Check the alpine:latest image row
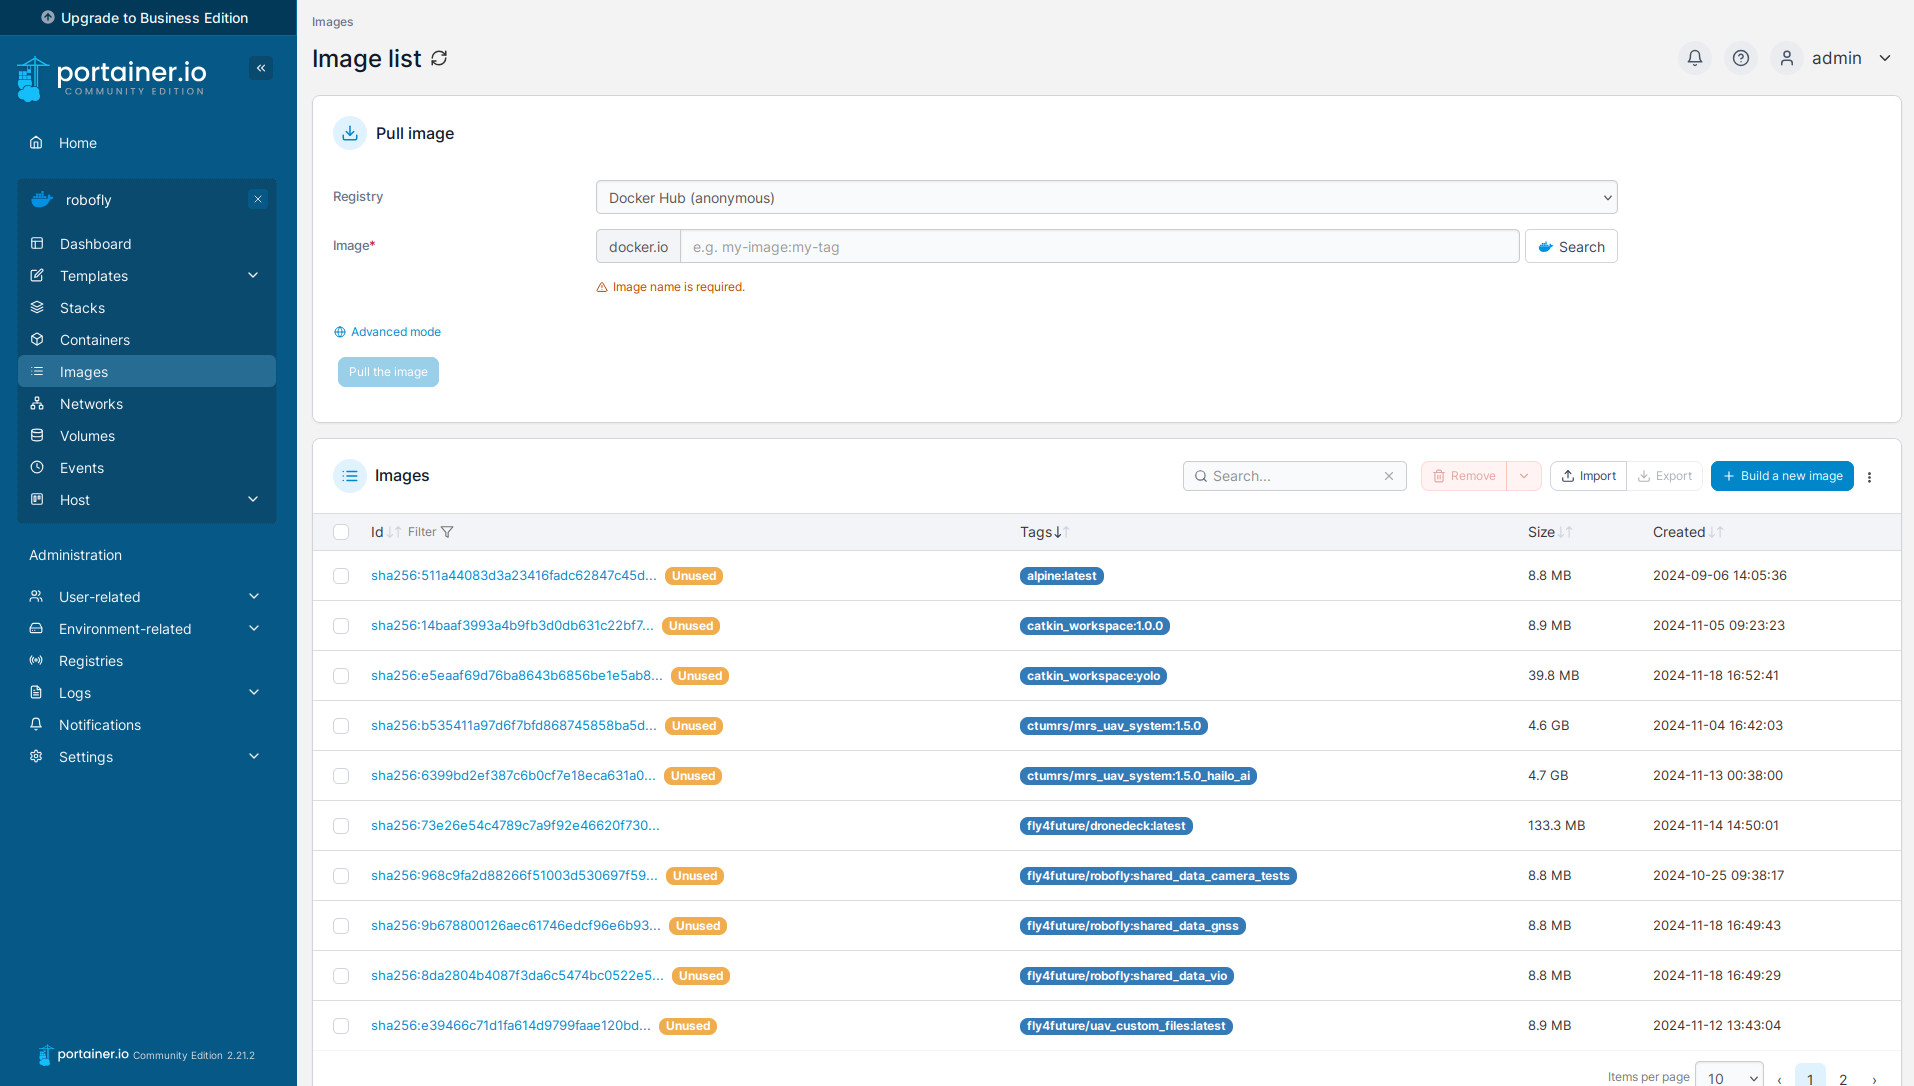The width and height of the screenshot is (1914, 1086). pyautogui.click(x=341, y=576)
